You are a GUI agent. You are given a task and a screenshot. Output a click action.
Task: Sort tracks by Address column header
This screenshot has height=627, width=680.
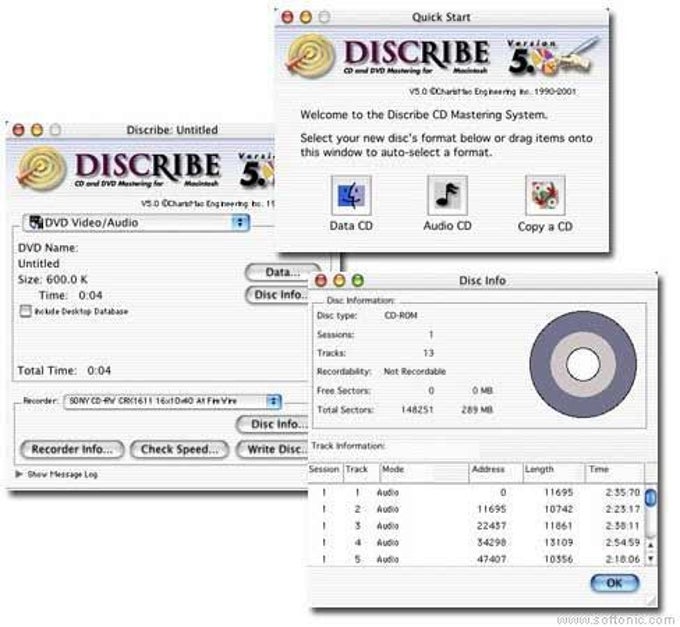[496, 472]
